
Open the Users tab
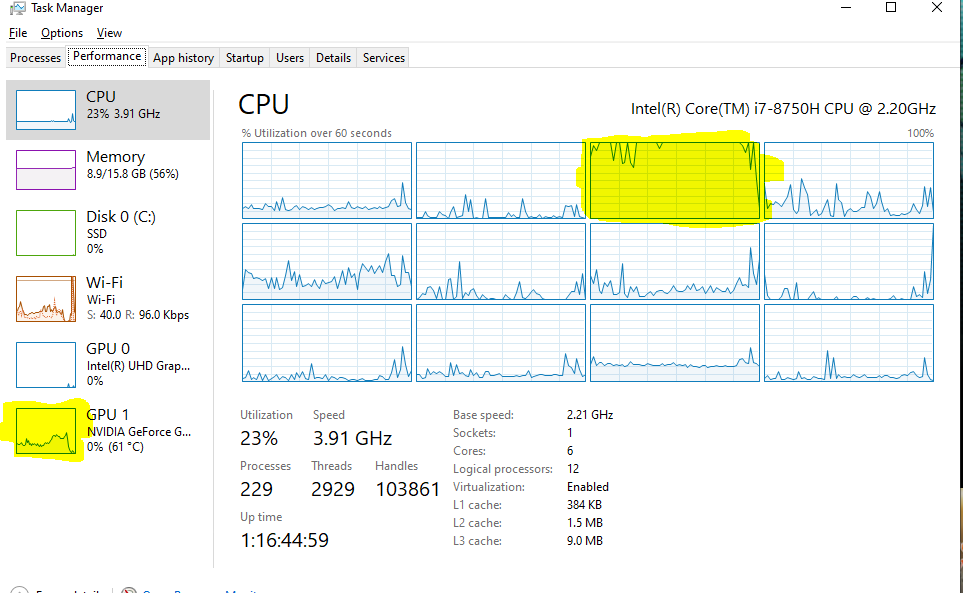[290, 58]
